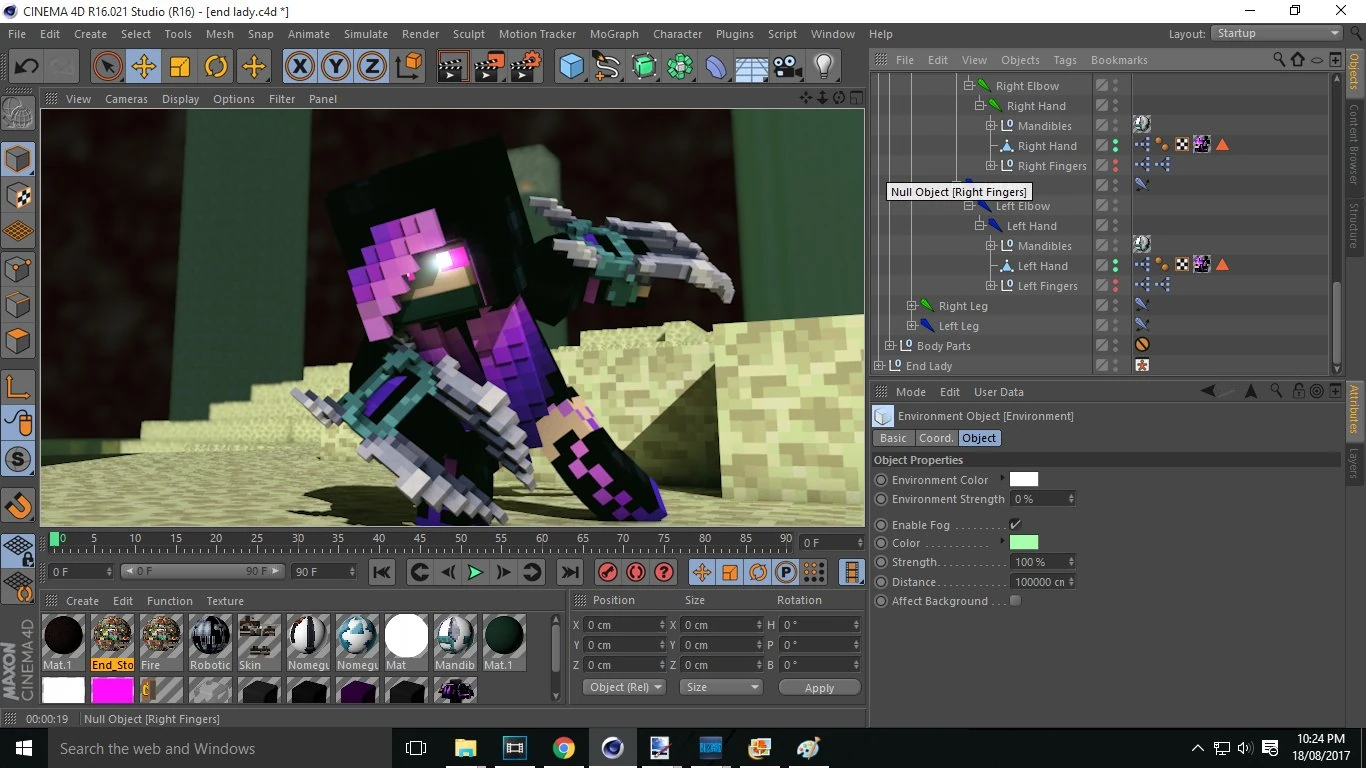Add a Floor environment object
The height and width of the screenshot is (768, 1366).
pyautogui.click(x=752, y=67)
